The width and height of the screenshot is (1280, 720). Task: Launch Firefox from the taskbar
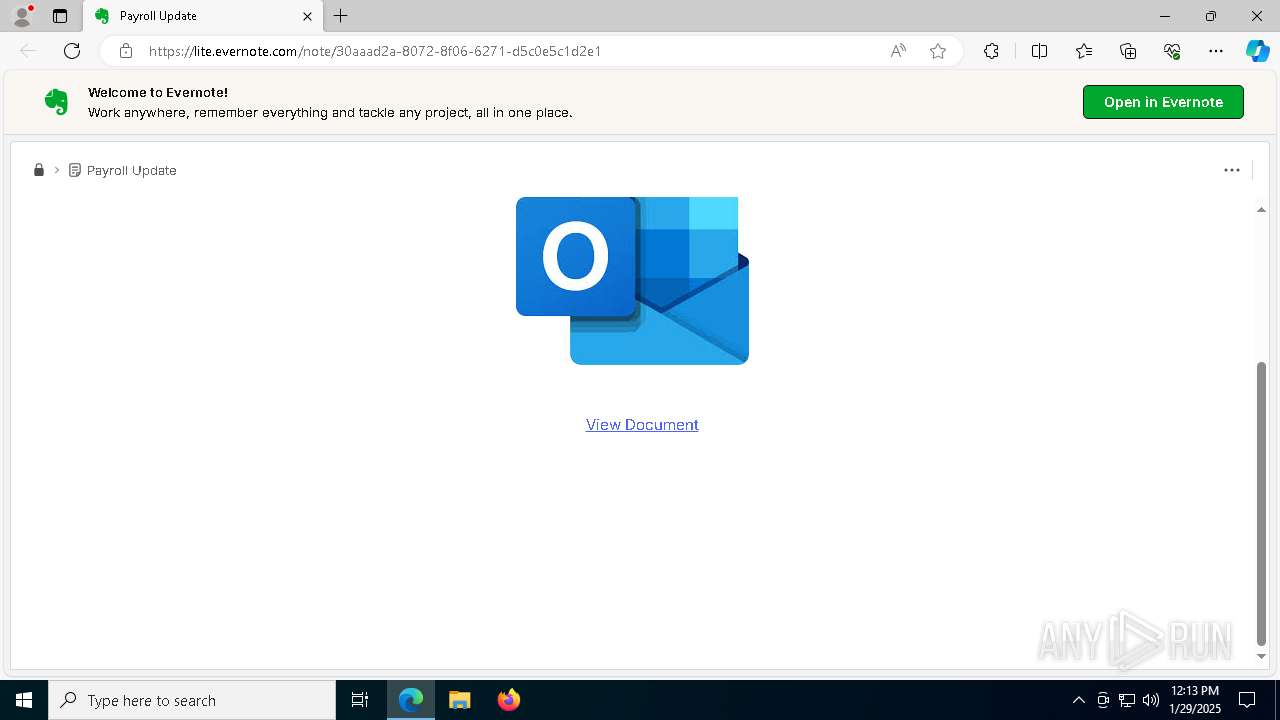pyautogui.click(x=508, y=700)
